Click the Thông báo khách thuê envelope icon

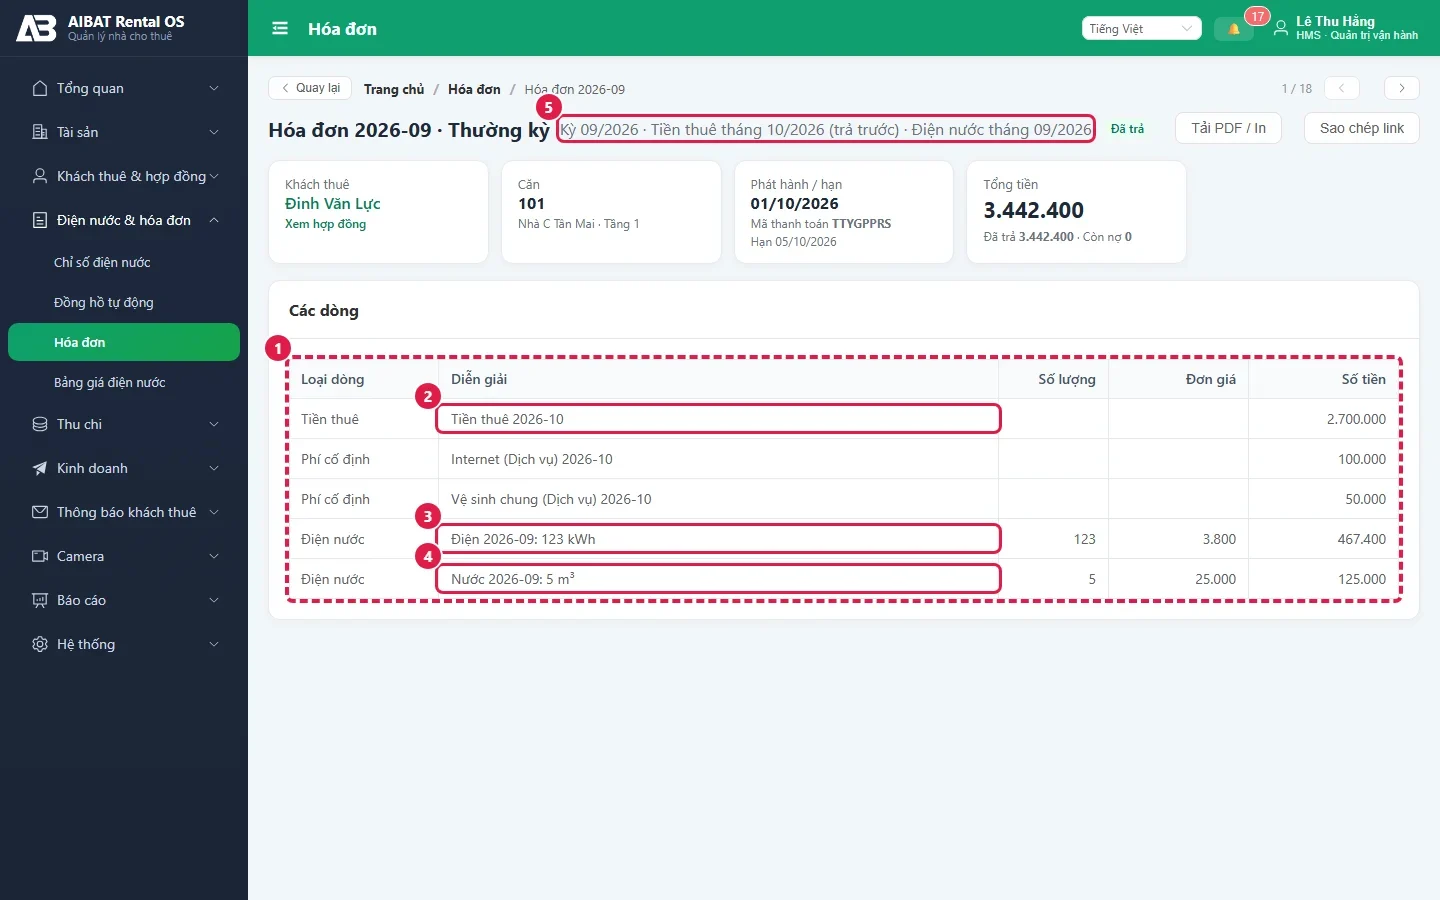40,512
